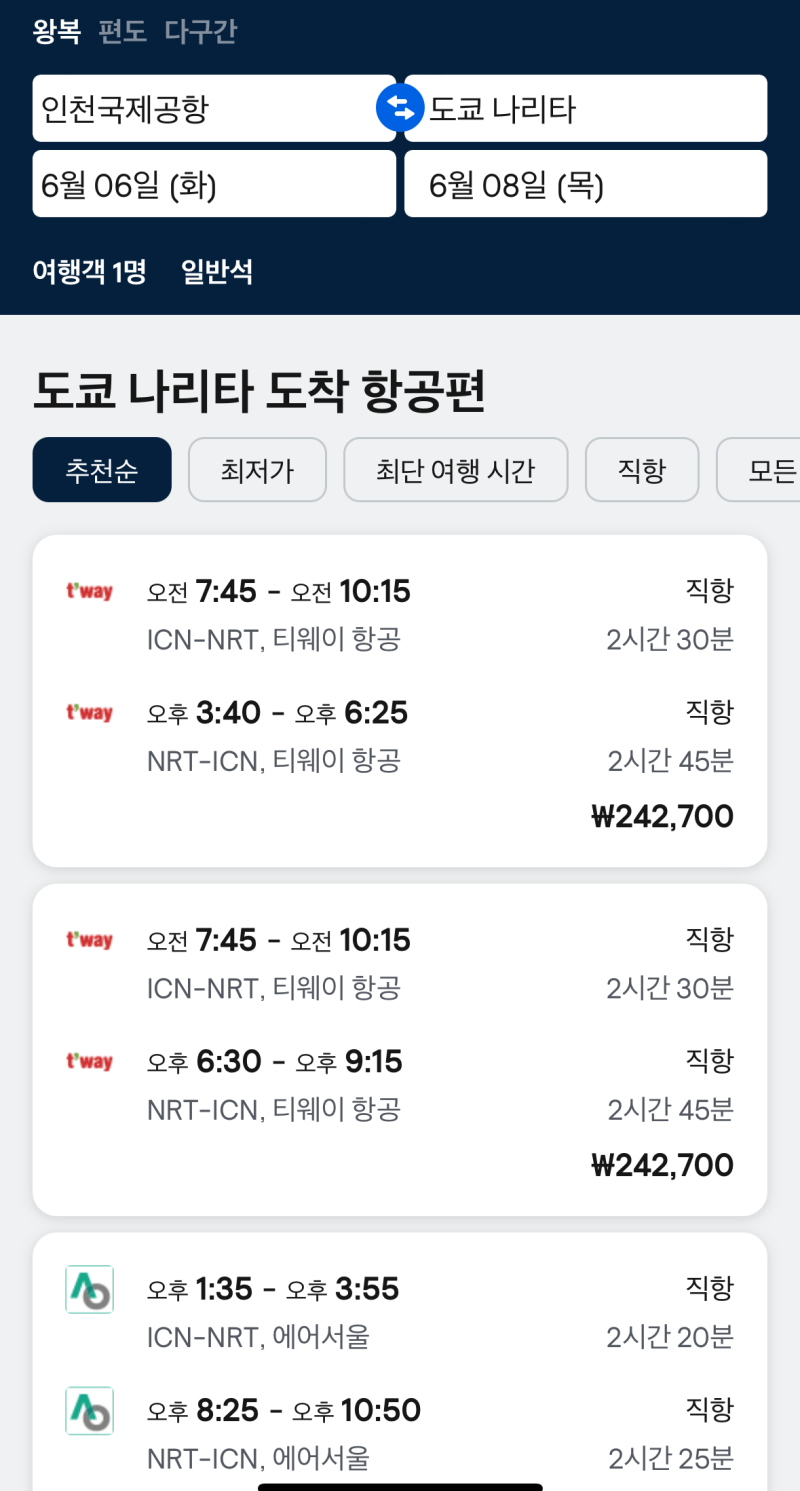Sort results by 최저가
This screenshot has width=800, height=1491.
(x=257, y=470)
